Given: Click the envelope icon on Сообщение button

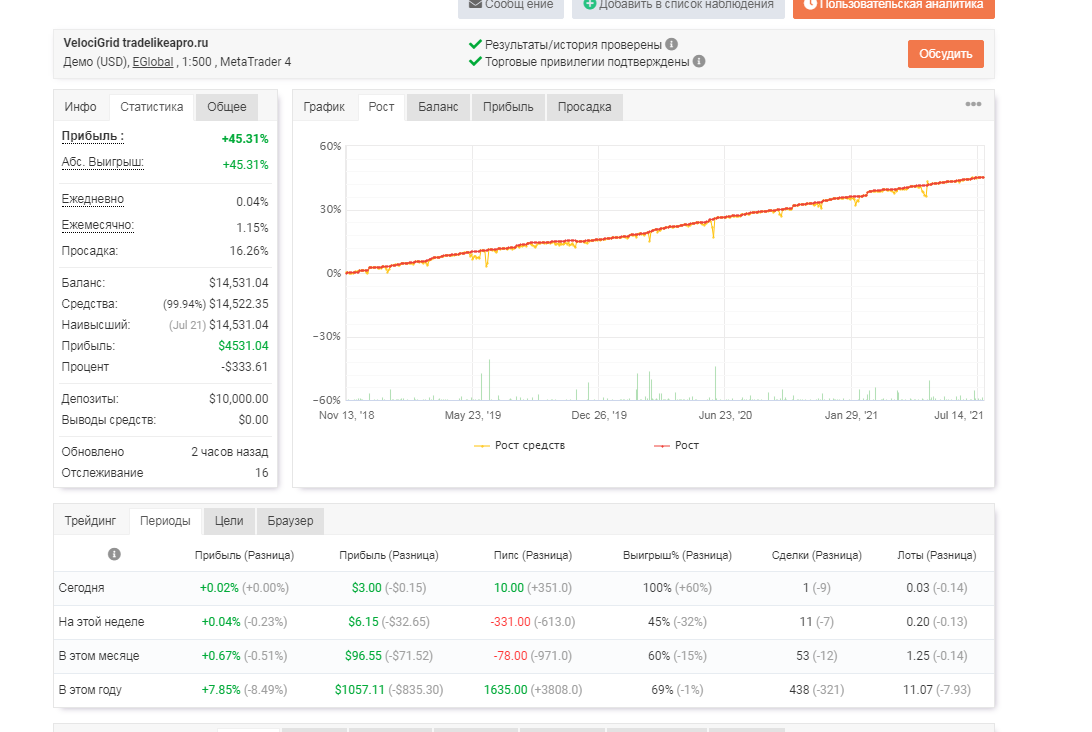Looking at the screenshot, I should (476, 4).
